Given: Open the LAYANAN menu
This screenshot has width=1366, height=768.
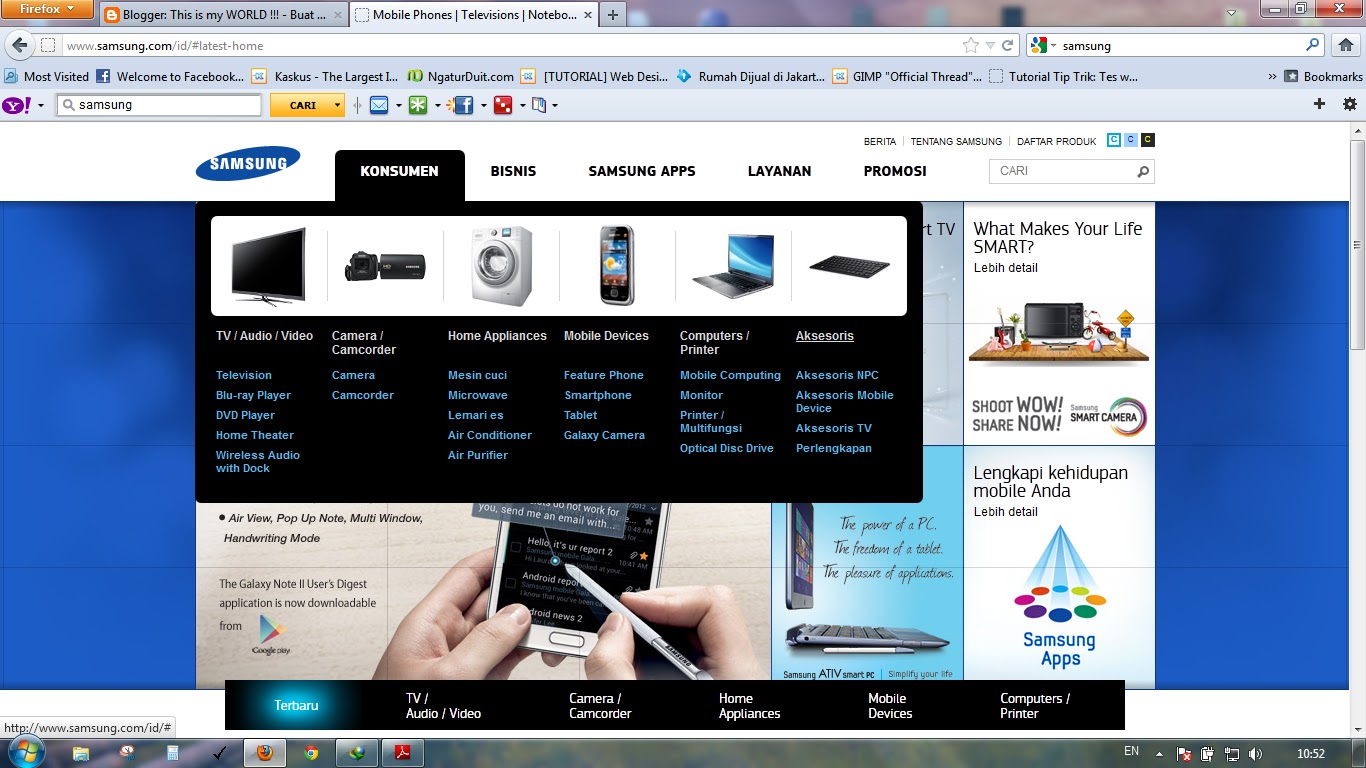Looking at the screenshot, I should click(x=780, y=171).
